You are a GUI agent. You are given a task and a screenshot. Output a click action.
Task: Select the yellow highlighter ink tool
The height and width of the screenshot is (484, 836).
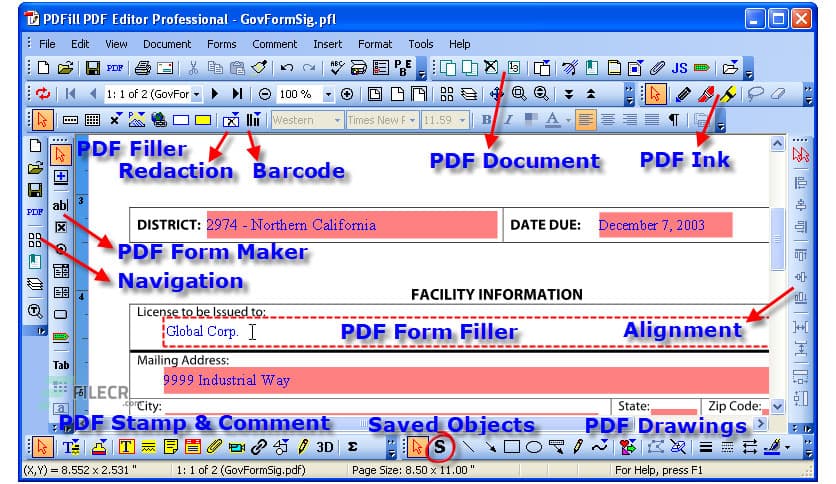click(728, 94)
